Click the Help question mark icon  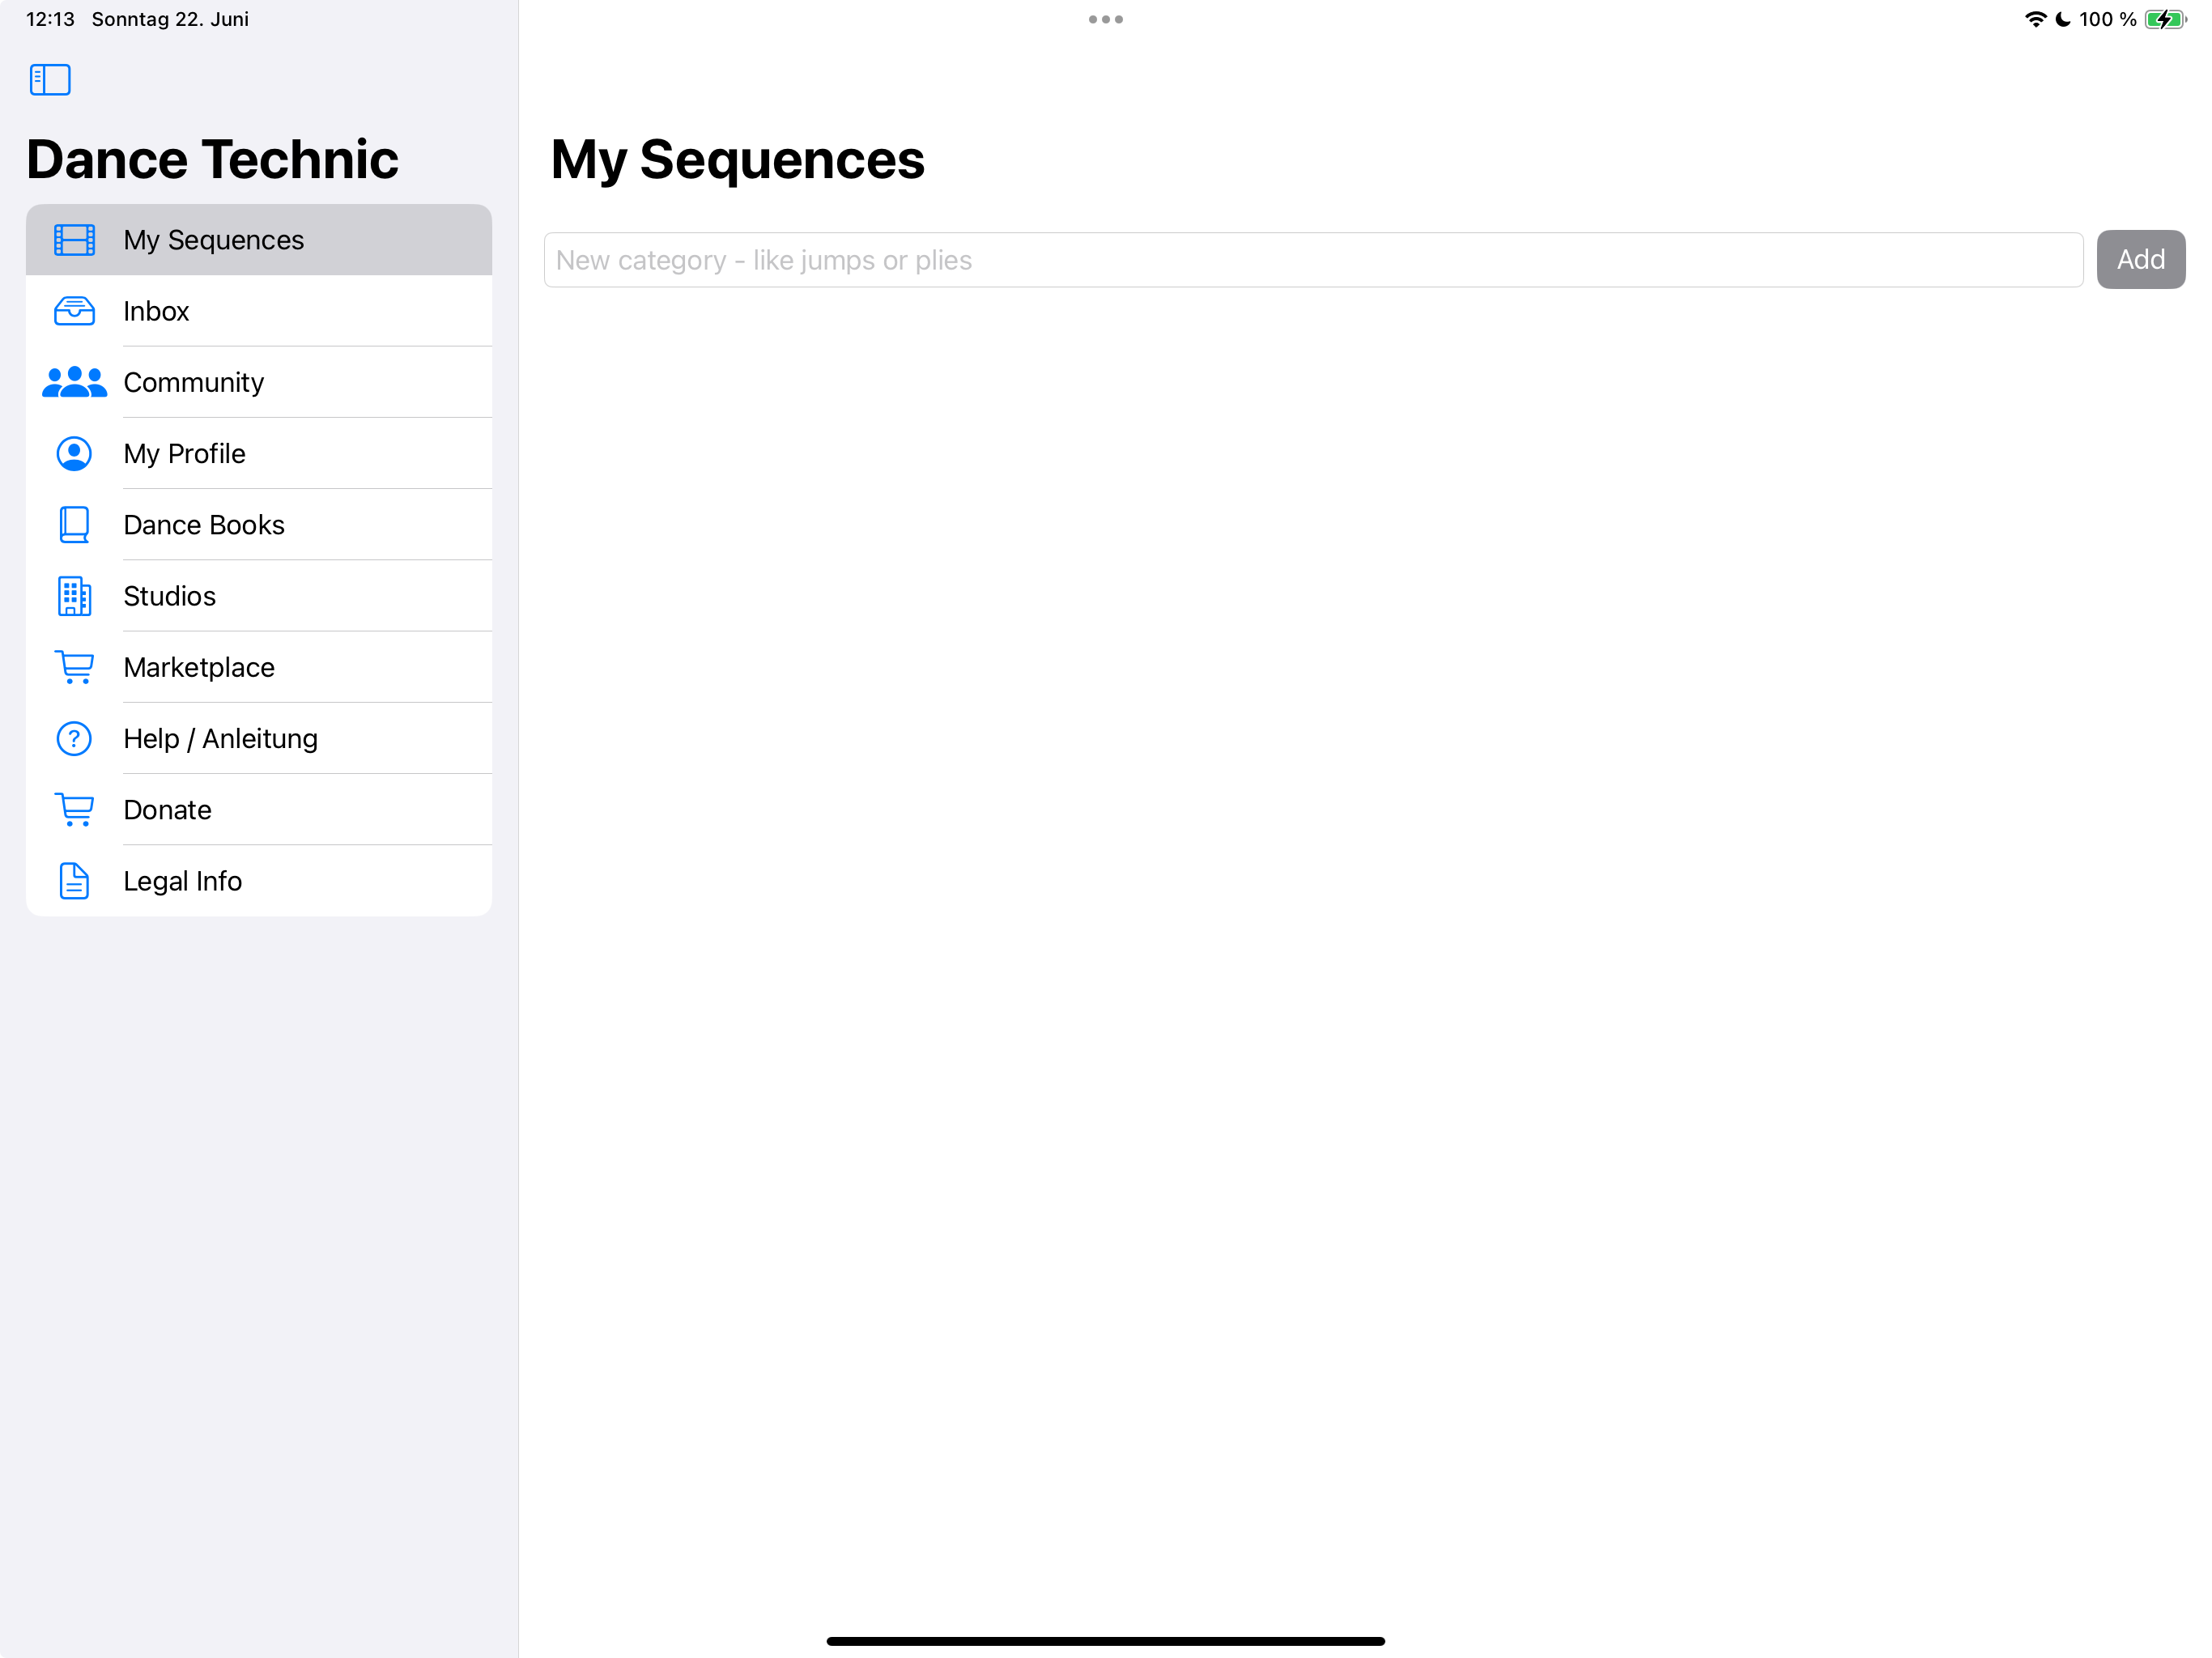[74, 739]
